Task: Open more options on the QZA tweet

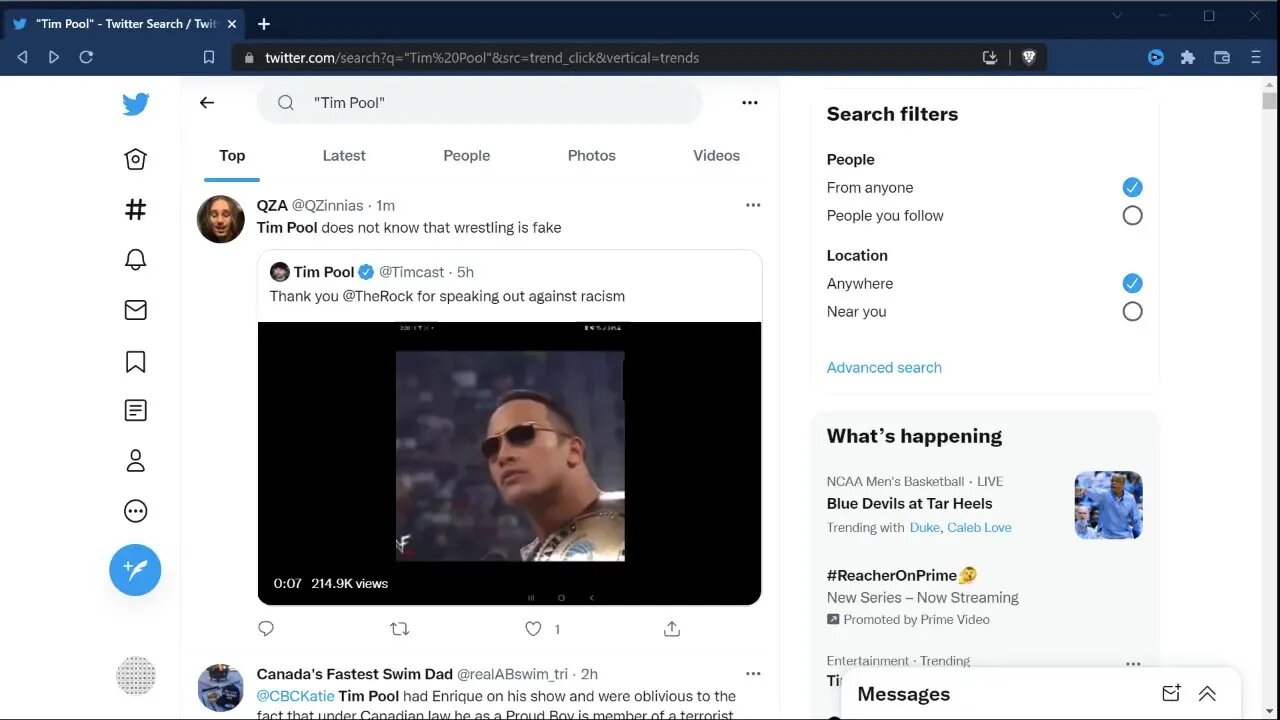Action: click(753, 205)
